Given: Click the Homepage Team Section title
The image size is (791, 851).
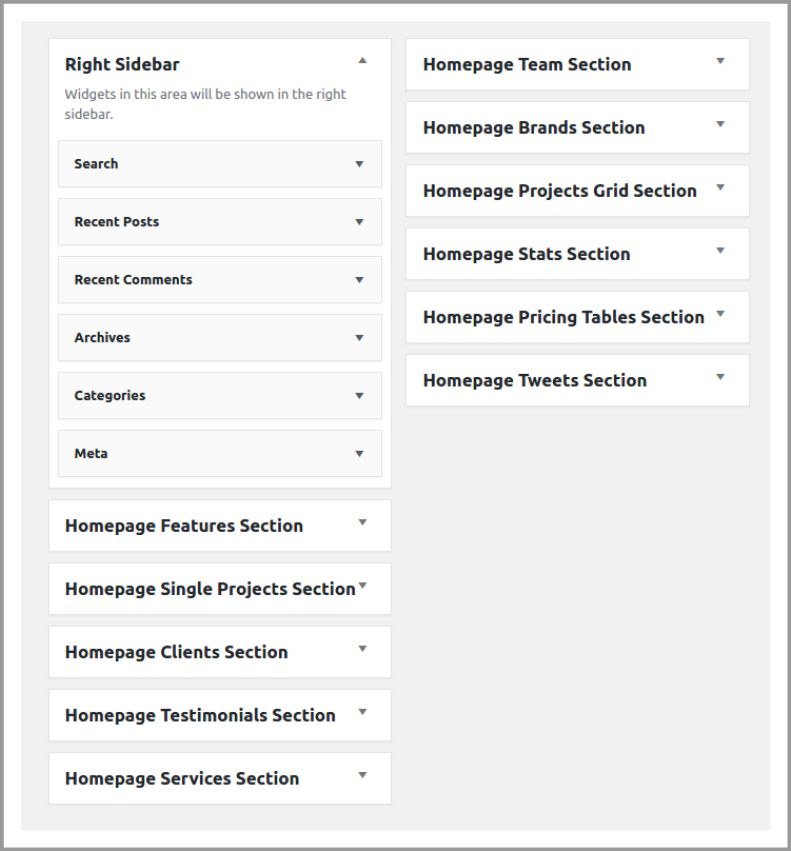Looking at the screenshot, I should pyautogui.click(x=527, y=65).
